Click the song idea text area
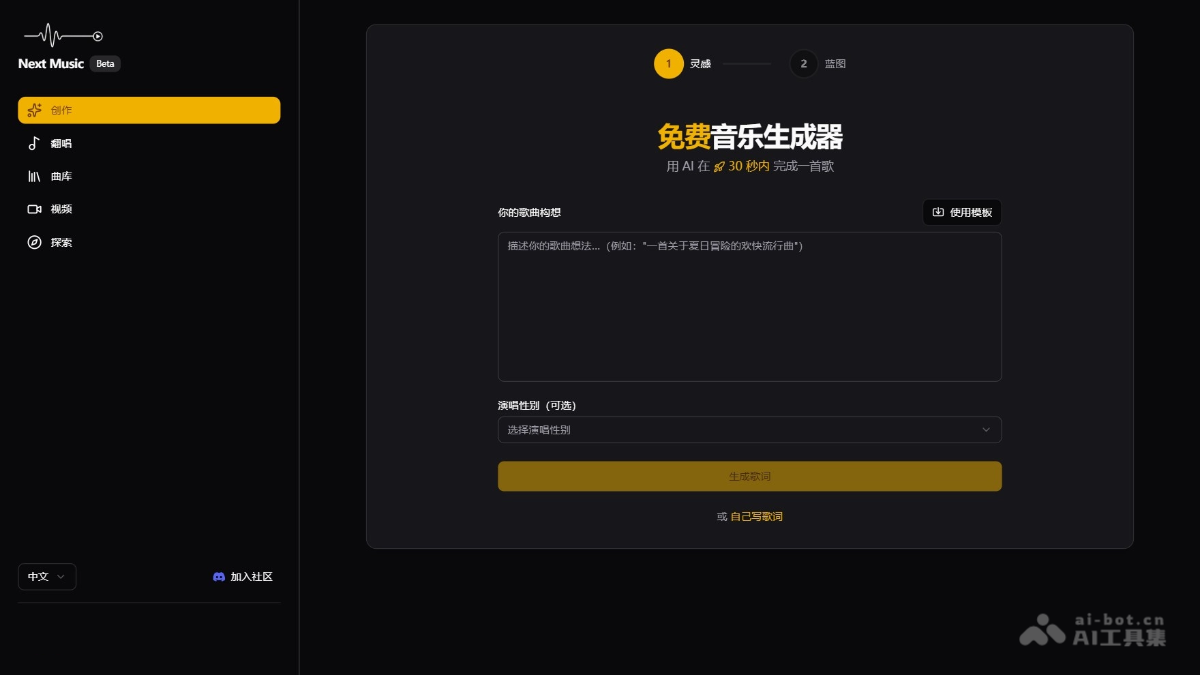The height and width of the screenshot is (675, 1200). pos(750,307)
